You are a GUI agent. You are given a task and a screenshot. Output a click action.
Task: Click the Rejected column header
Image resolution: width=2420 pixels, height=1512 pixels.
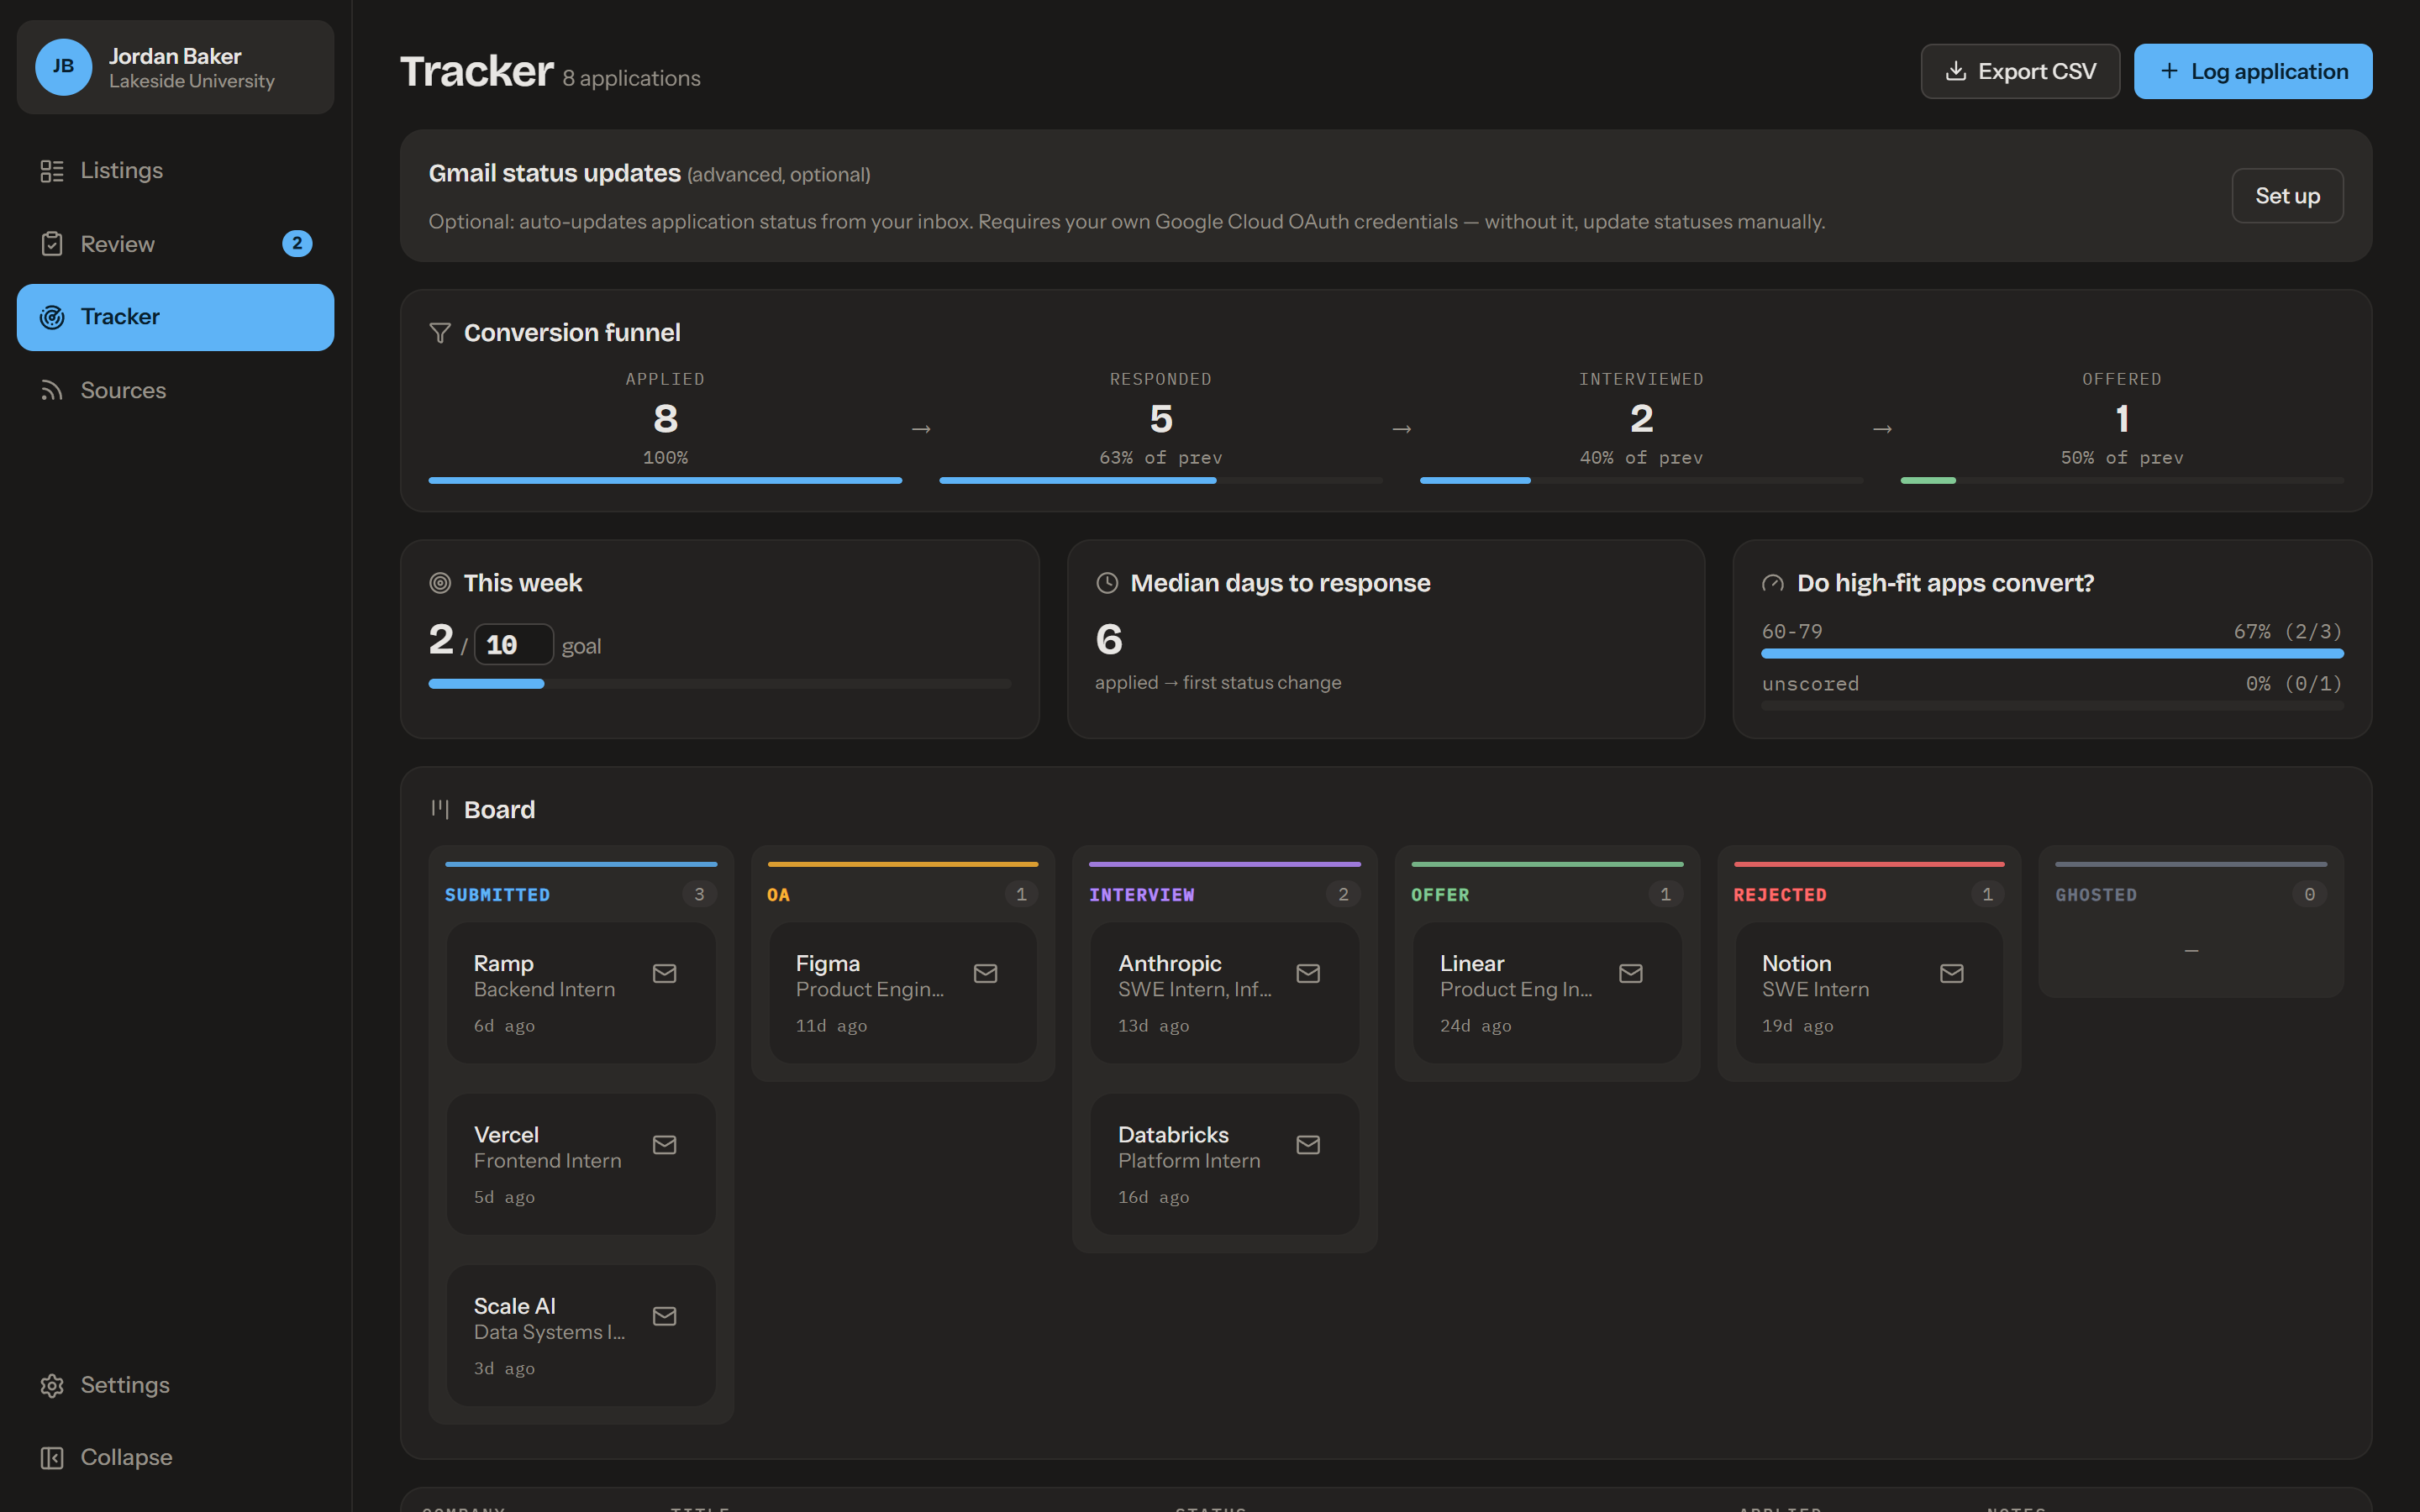click(1780, 895)
